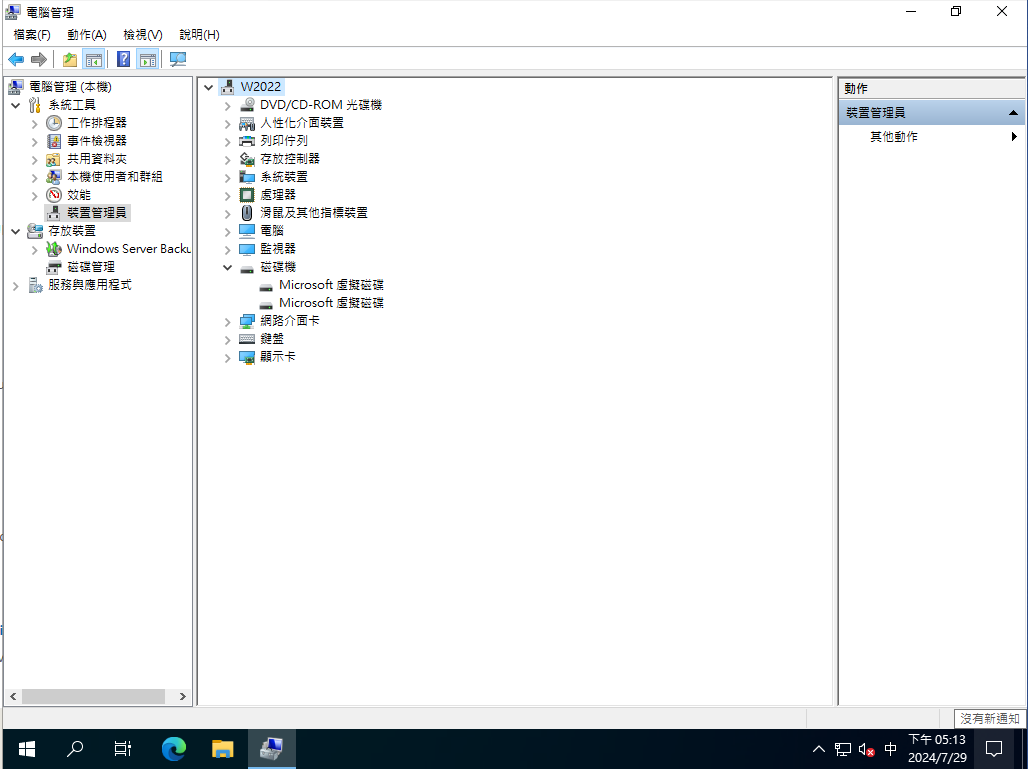Select the 共用資料夾 icon
This screenshot has height=769, width=1028.
[x=54, y=159]
